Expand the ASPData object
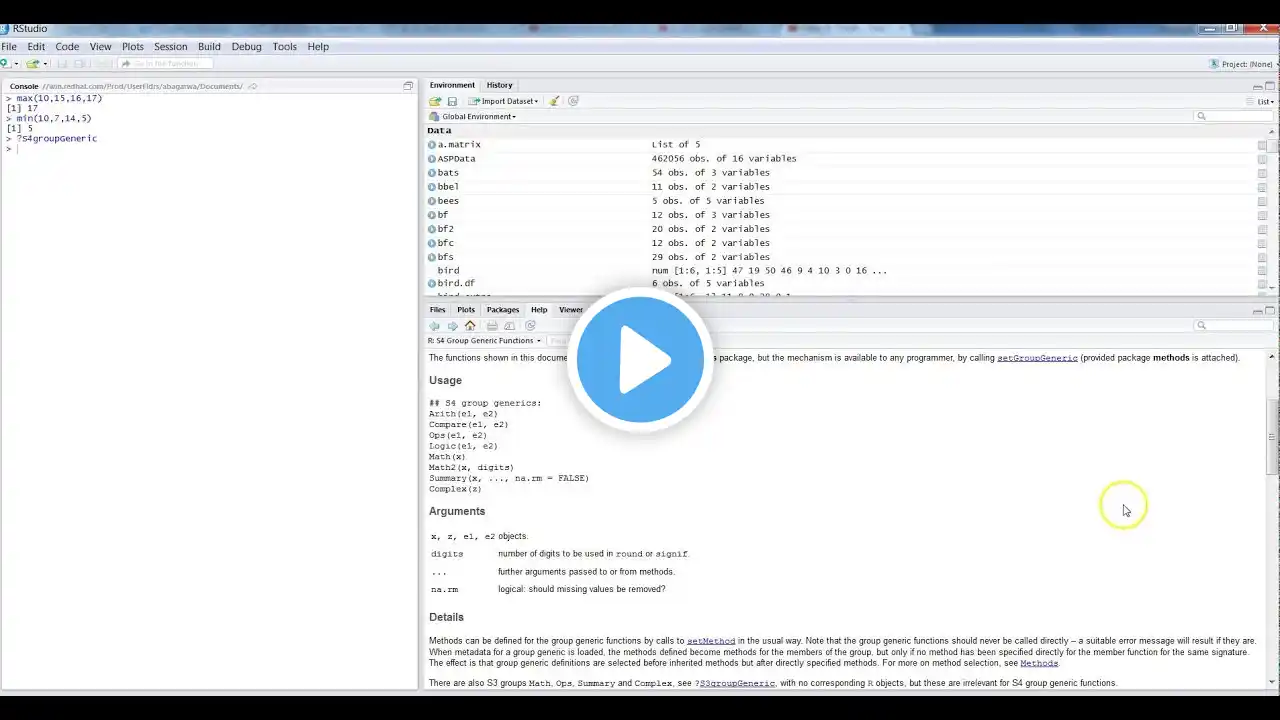Viewport: 1280px width, 720px height. (432, 159)
